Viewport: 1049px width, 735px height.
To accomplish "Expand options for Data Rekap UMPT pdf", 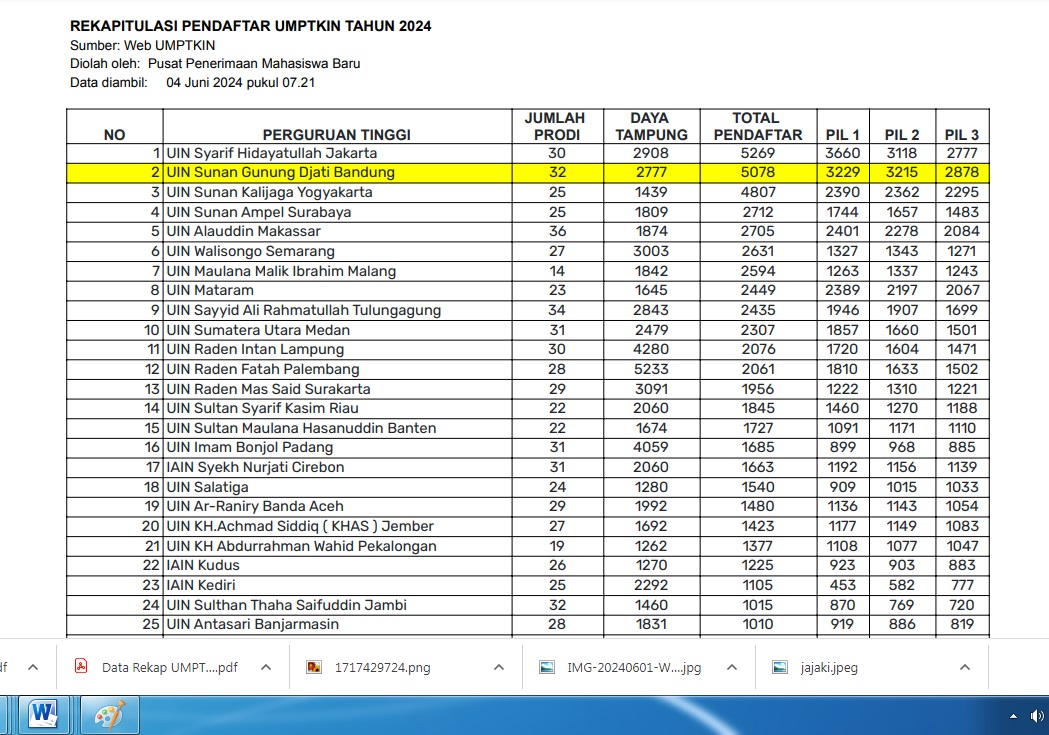I will coord(266,667).
